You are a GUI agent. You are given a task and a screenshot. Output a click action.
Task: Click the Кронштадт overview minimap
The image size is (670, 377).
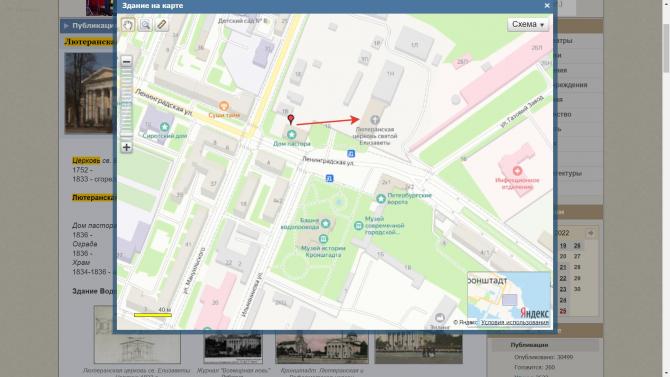(x=508, y=295)
